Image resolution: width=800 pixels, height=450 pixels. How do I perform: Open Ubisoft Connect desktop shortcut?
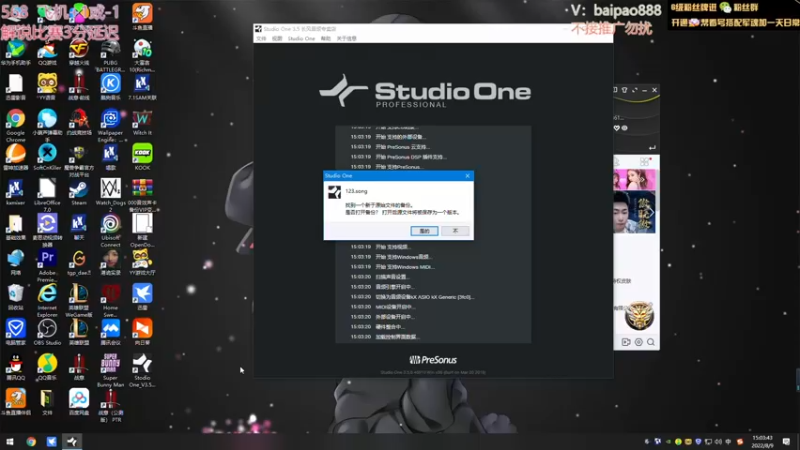coord(110,230)
